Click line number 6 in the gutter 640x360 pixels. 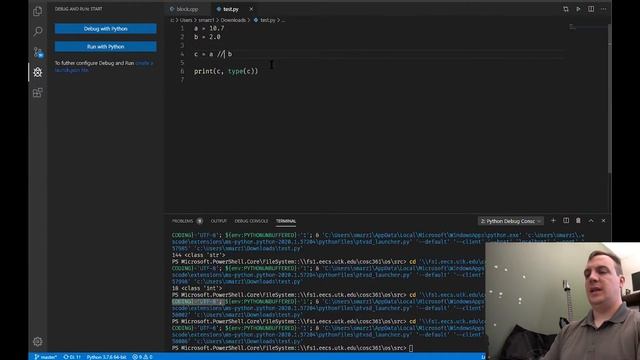(x=182, y=71)
